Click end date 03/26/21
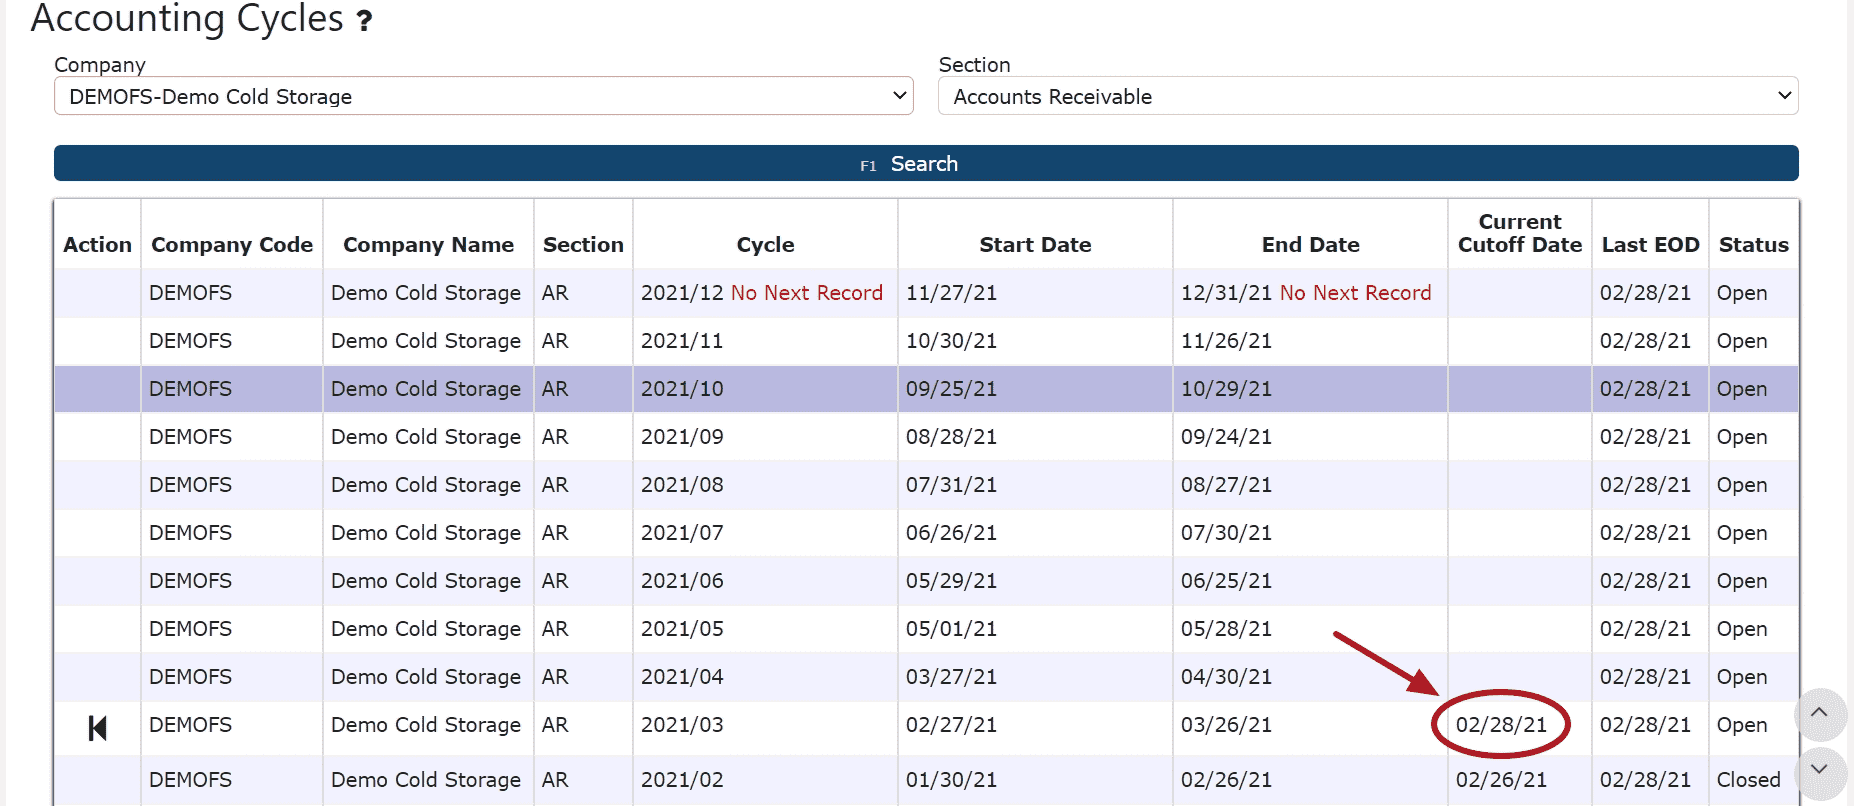1854x806 pixels. pyautogui.click(x=1226, y=725)
